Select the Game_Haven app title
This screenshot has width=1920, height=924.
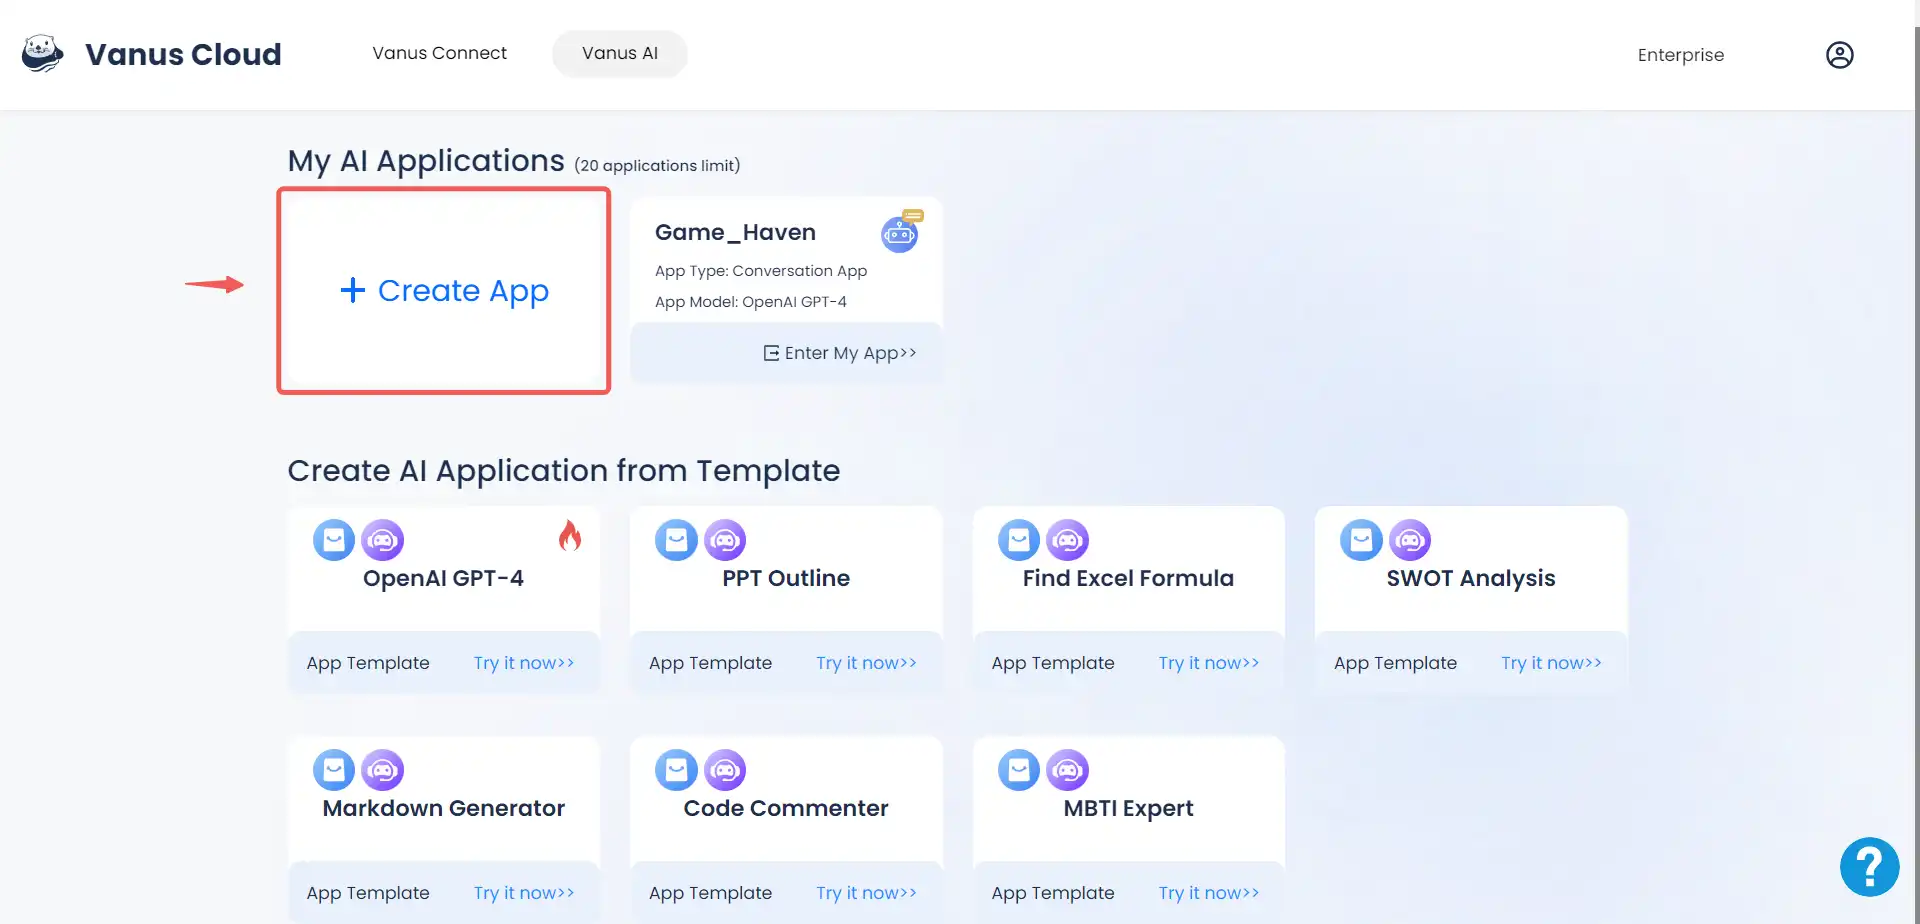pyautogui.click(x=735, y=232)
